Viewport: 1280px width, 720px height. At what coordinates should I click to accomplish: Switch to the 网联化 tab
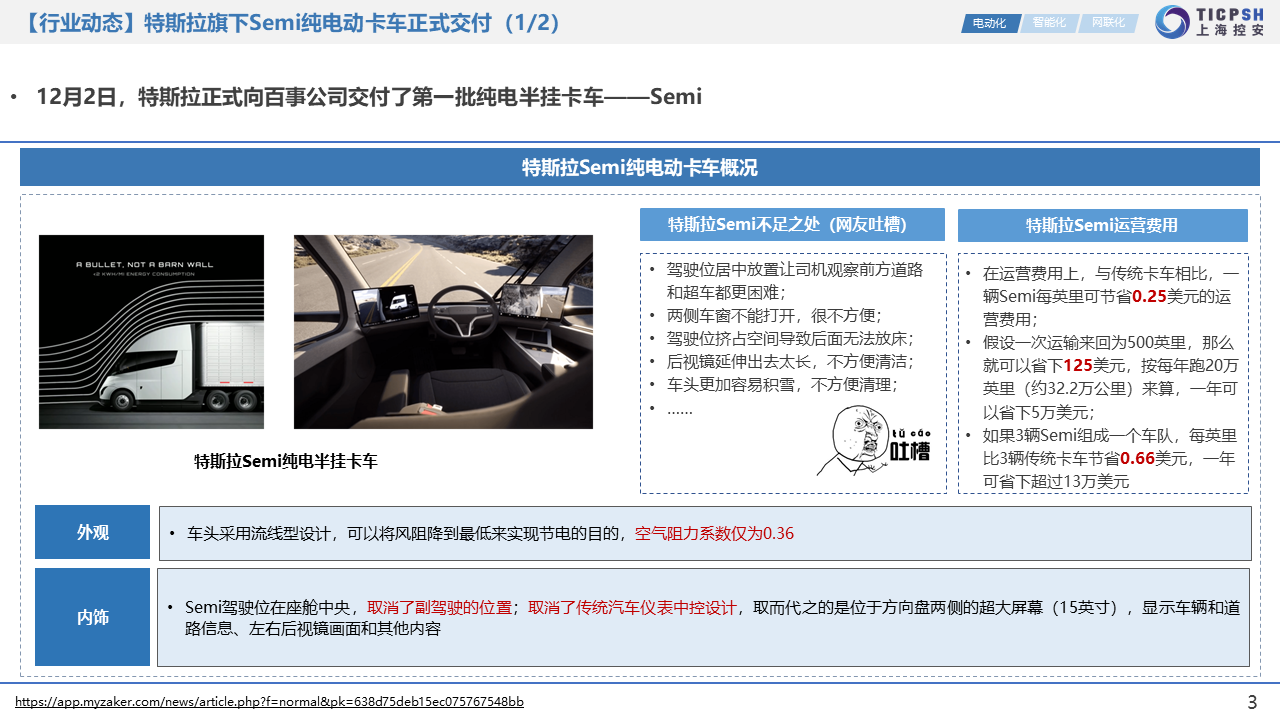(x=1107, y=23)
